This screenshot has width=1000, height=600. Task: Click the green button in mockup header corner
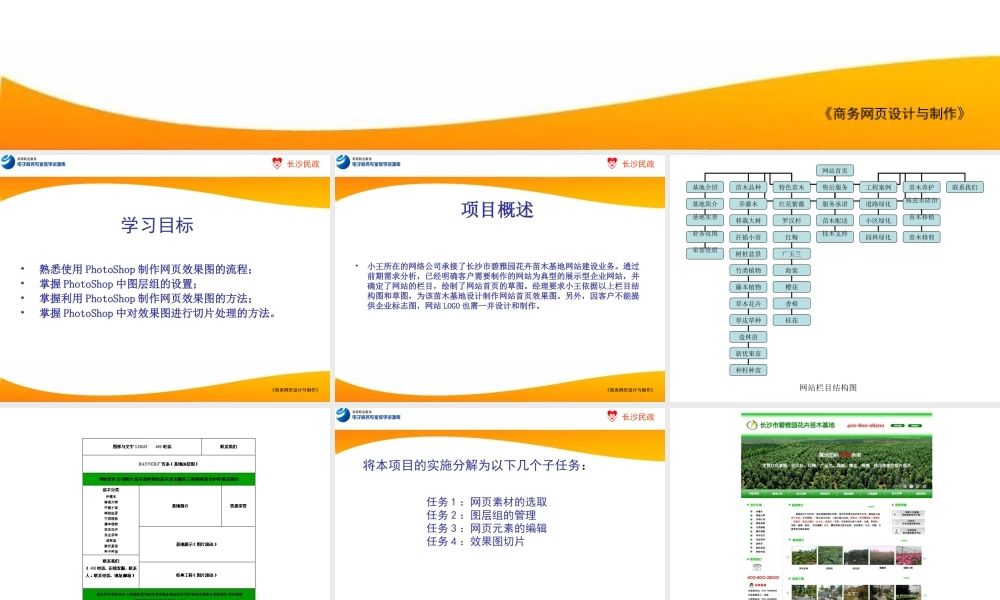click(914, 425)
